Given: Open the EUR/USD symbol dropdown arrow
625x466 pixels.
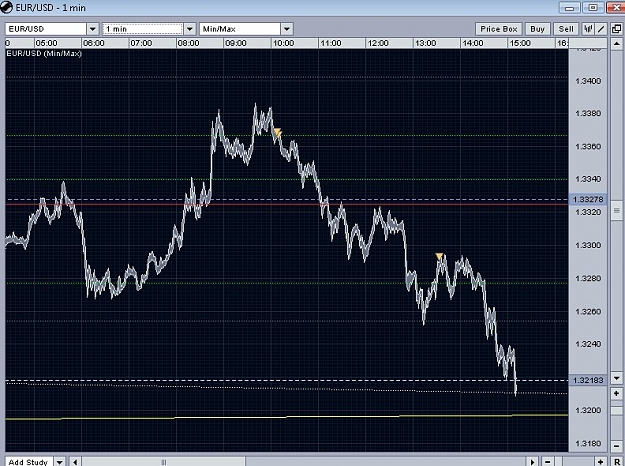Looking at the screenshot, I should pos(92,29).
